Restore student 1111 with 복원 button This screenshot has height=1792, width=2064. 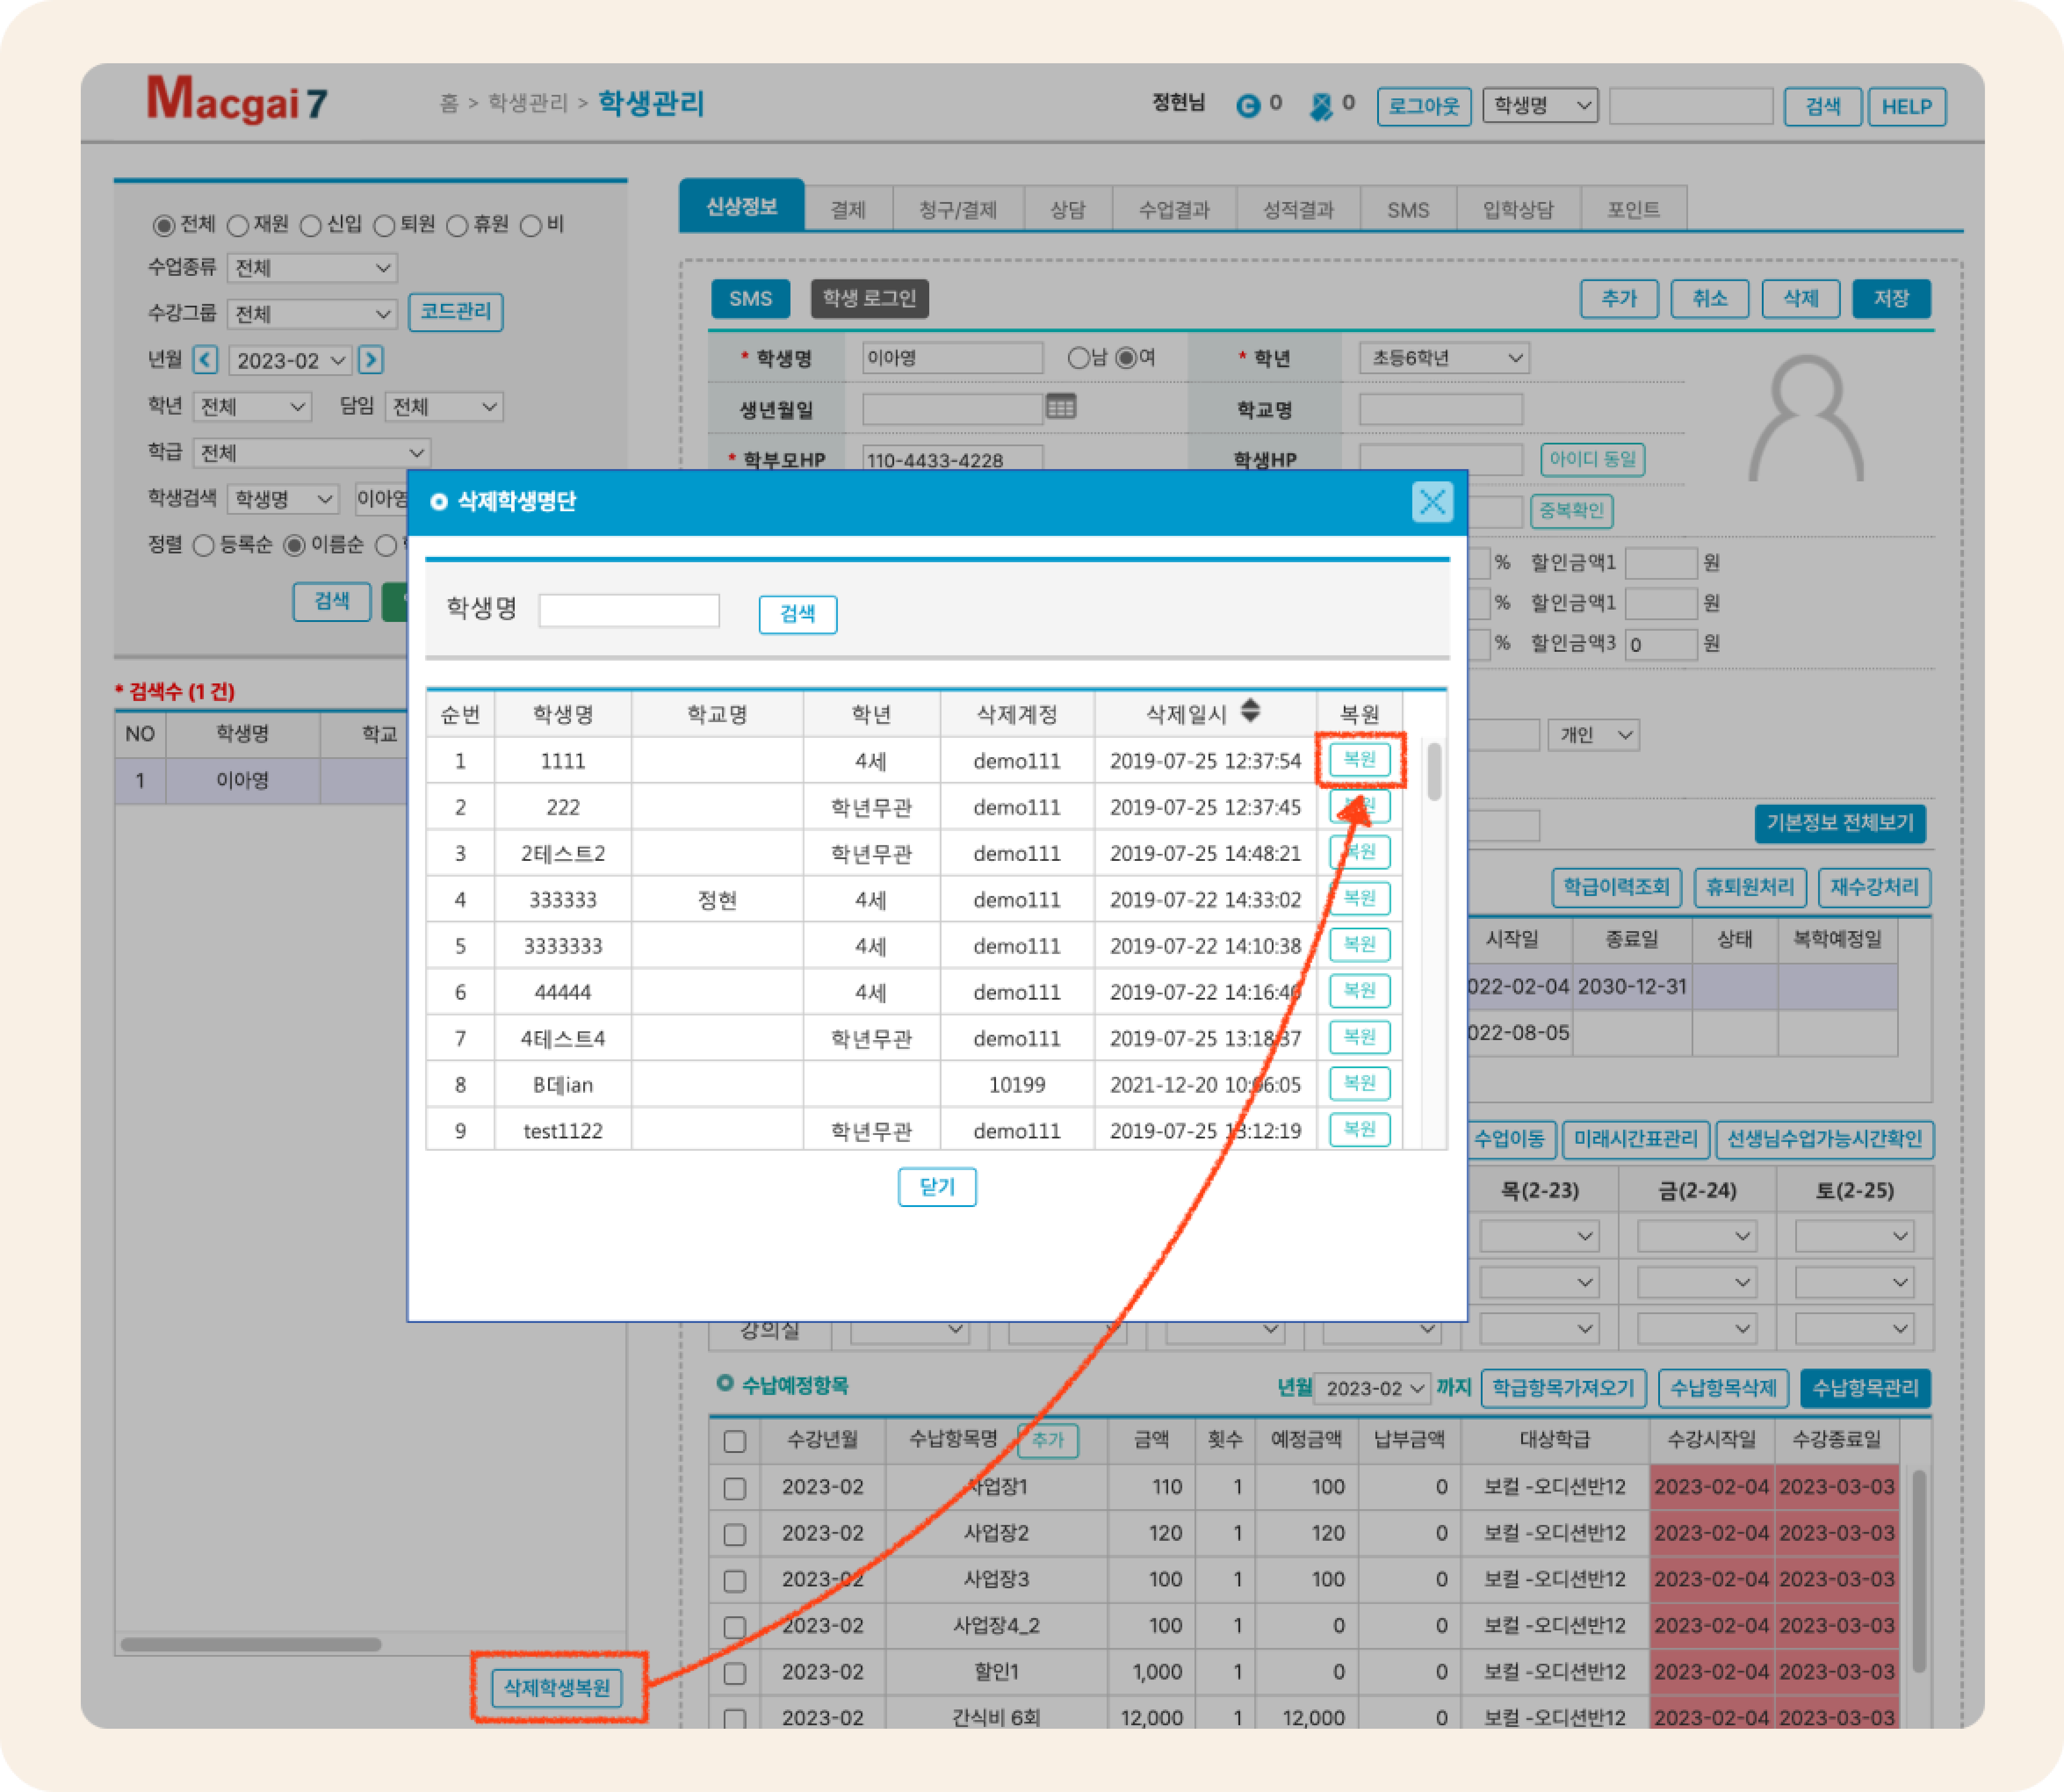coord(1359,760)
